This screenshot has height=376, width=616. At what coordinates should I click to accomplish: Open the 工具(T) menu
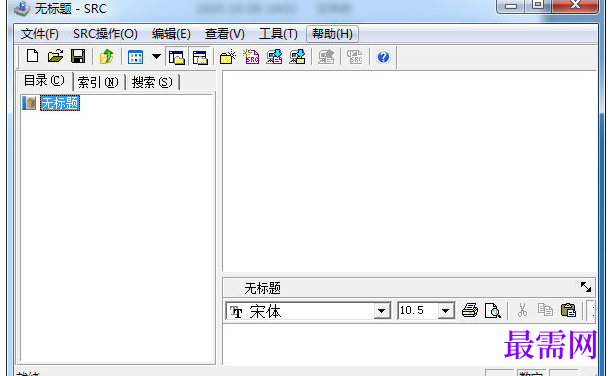pos(278,34)
